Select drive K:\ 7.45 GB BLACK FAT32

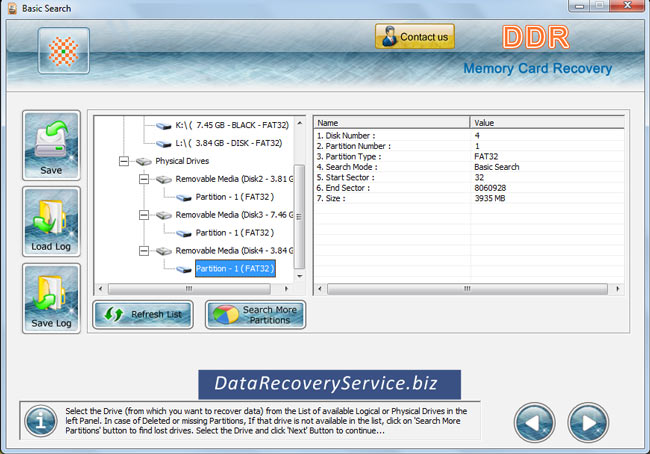click(232, 125)
